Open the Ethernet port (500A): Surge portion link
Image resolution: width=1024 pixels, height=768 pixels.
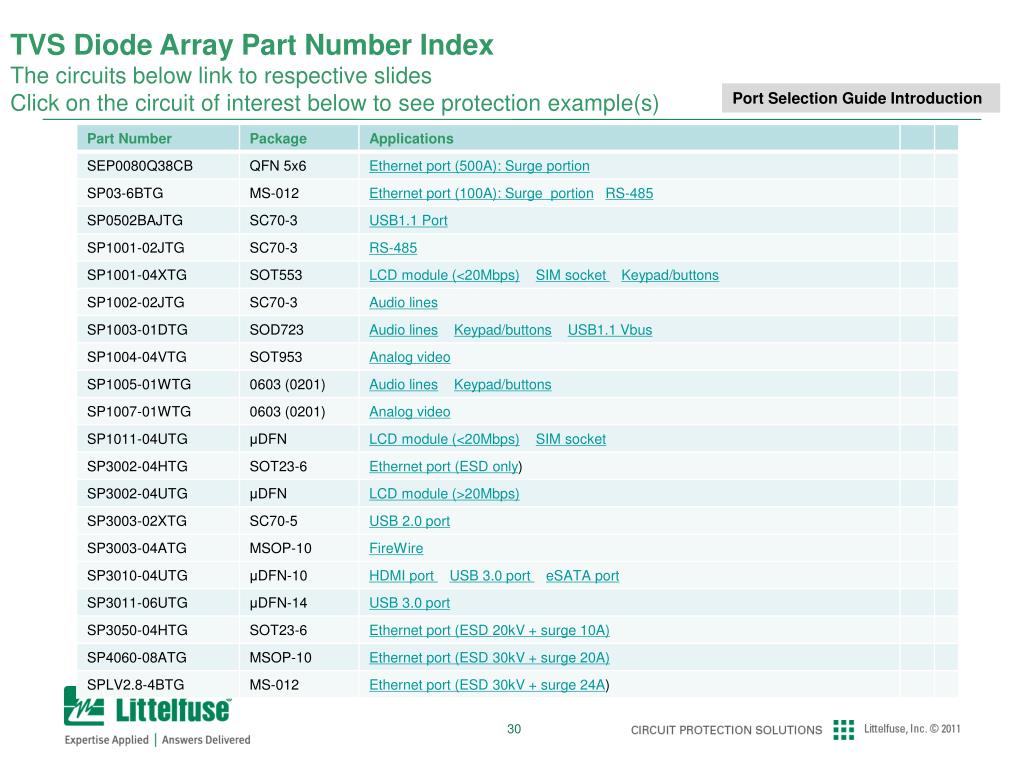(479, 166)
